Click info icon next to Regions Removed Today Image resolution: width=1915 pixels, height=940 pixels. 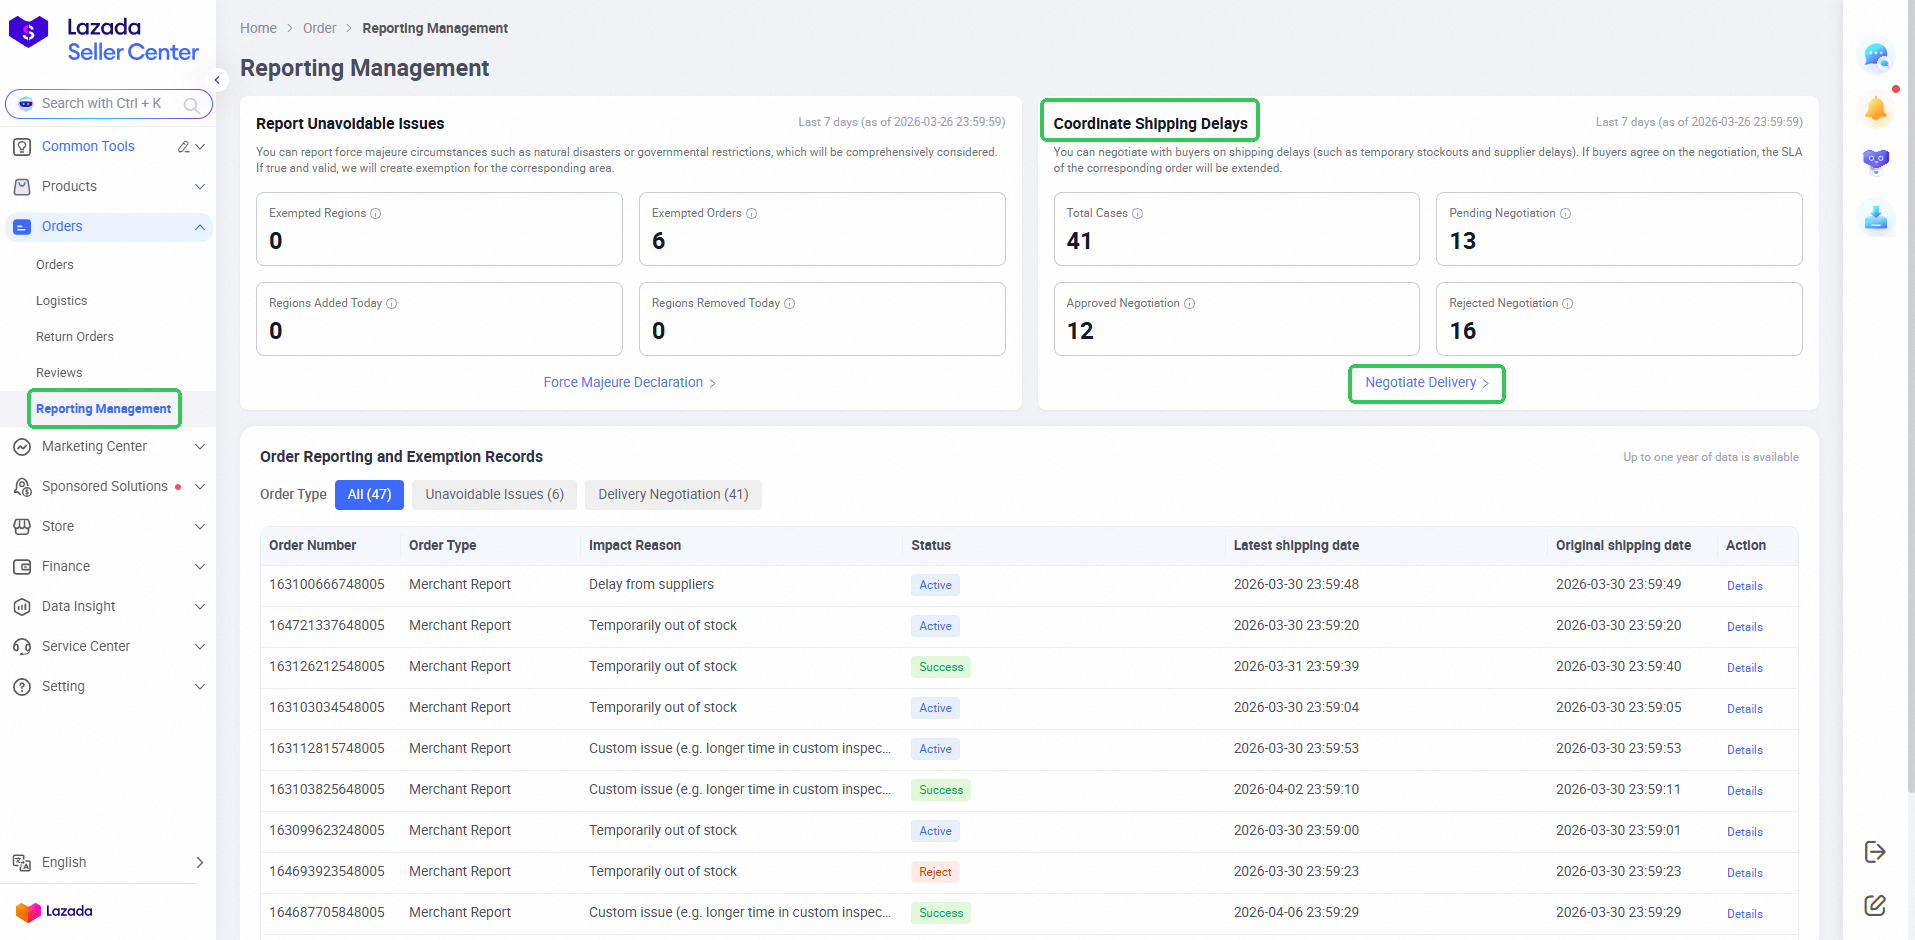tap(790, 304)
